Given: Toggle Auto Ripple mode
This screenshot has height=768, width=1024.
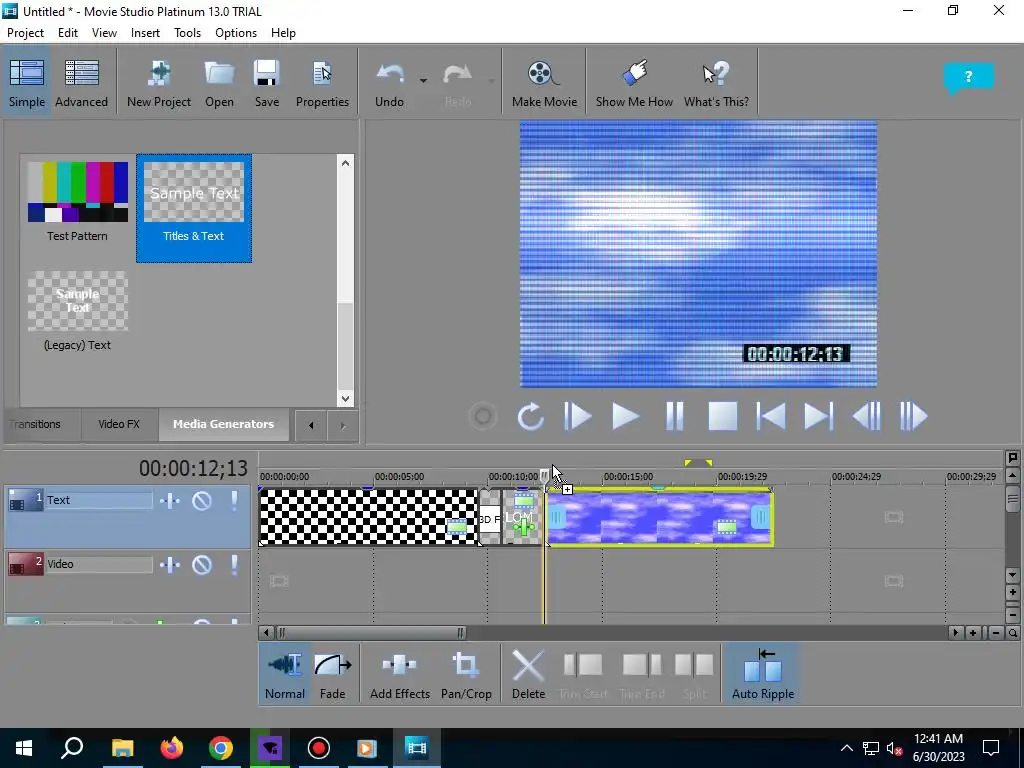Looking at the screenshot, I should (x=763, y=675).
